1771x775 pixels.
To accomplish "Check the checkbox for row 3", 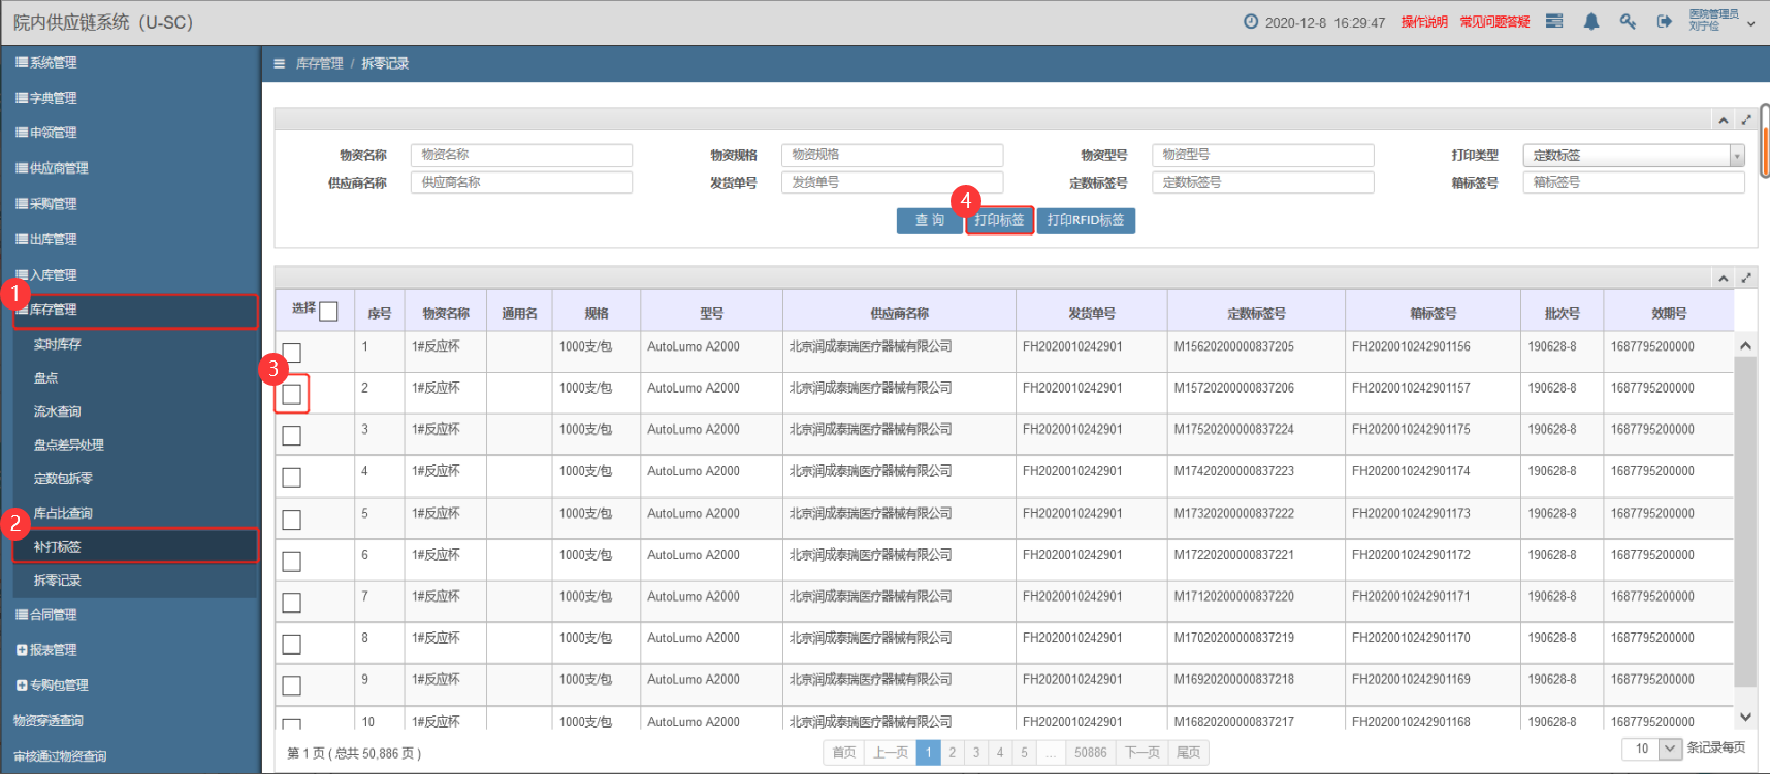I will pos(291,436).
